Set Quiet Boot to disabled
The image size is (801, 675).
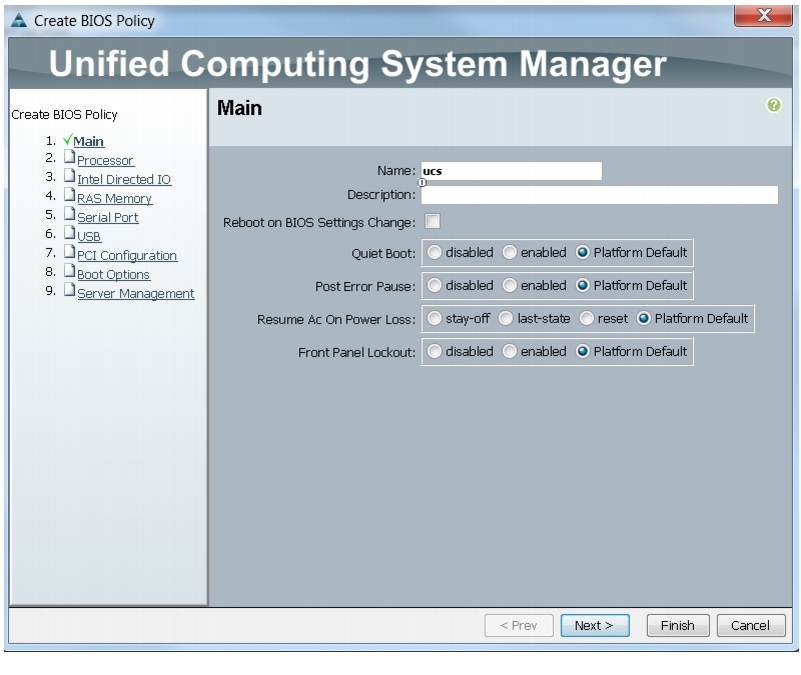tap(434, 252)
